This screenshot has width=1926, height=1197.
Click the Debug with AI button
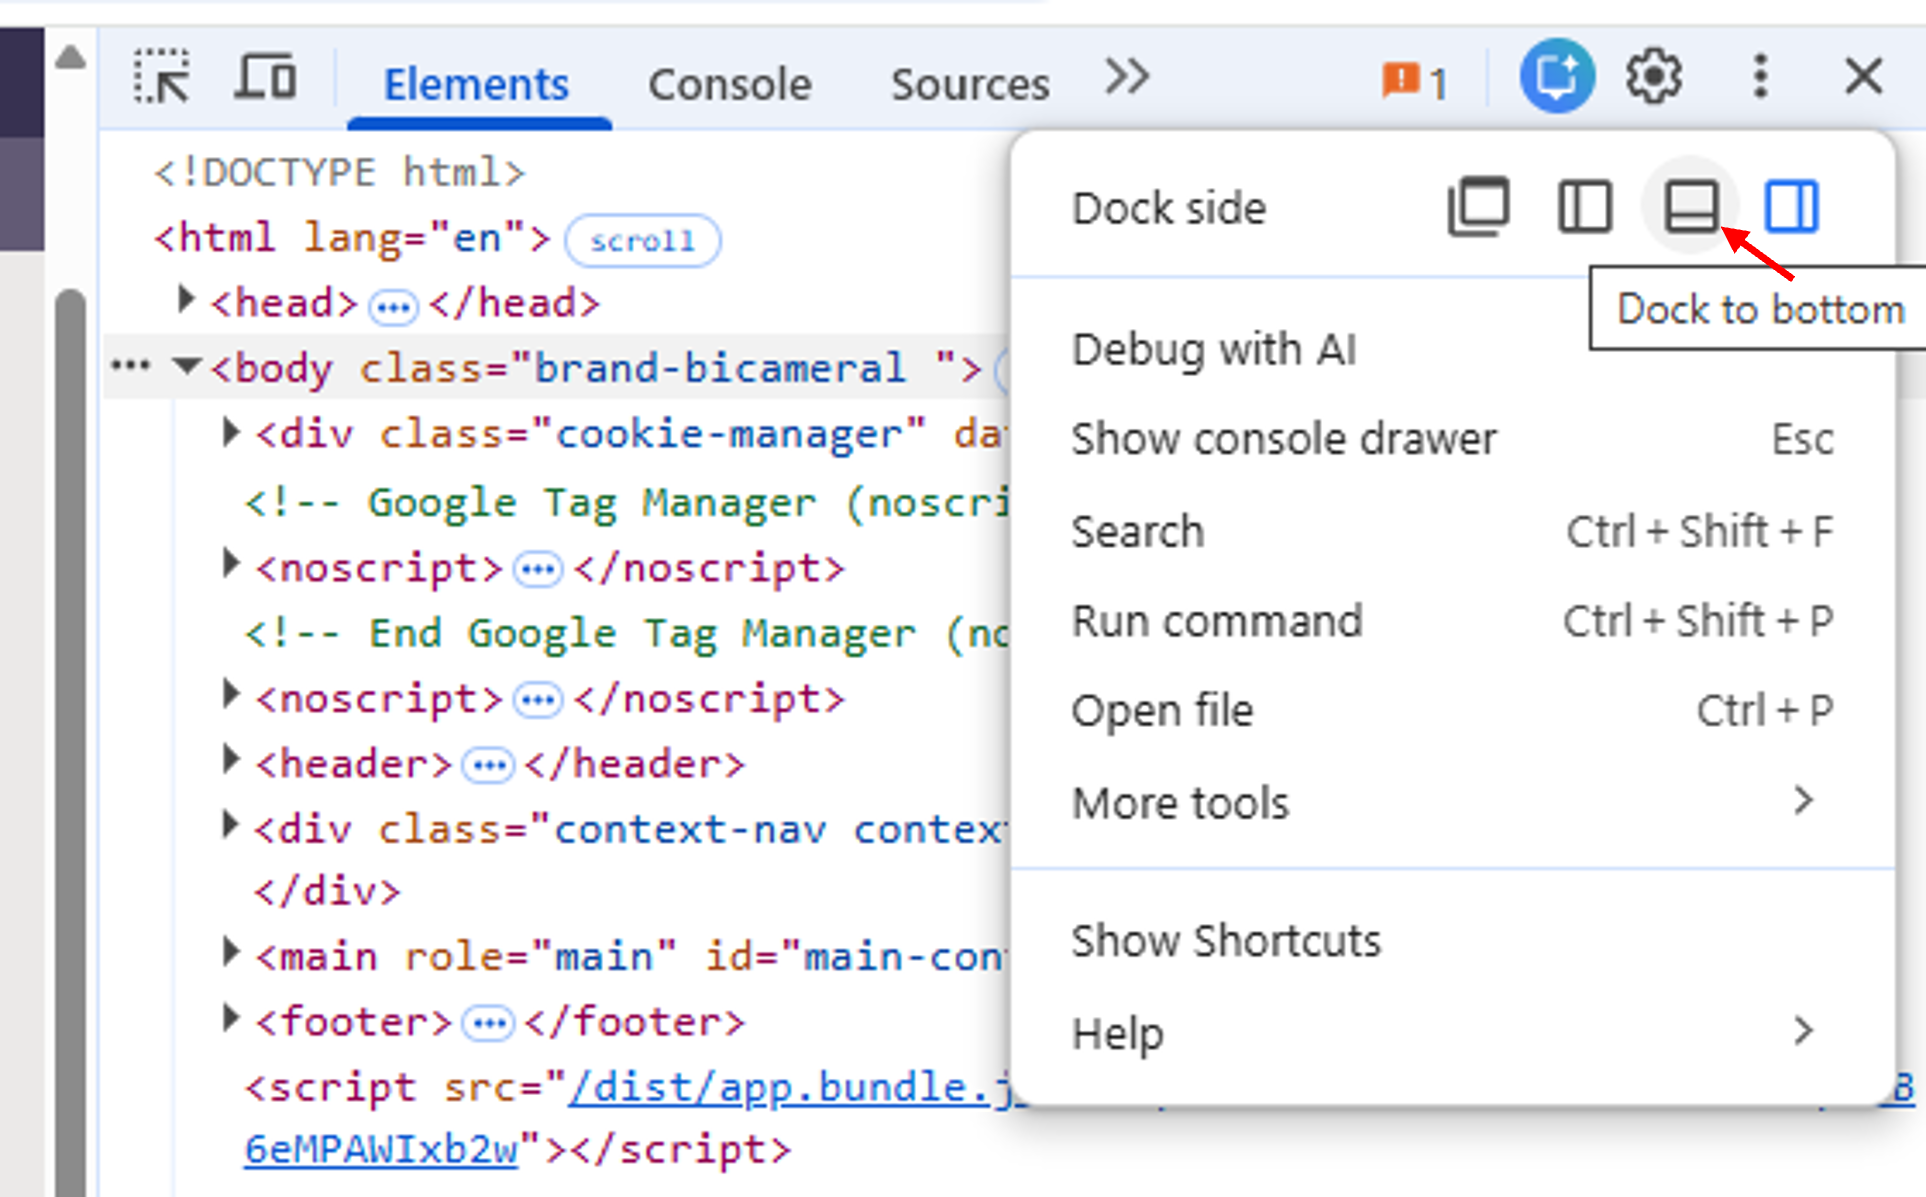(1213, 349)
